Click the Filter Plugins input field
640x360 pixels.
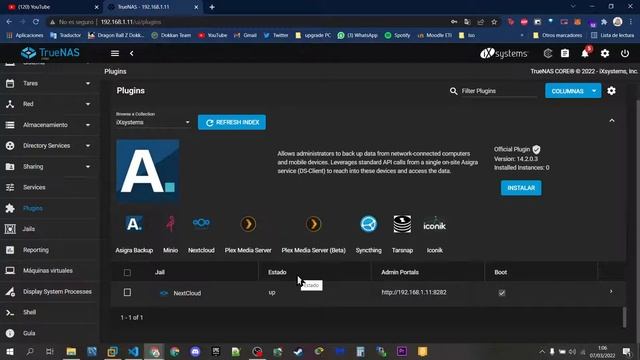coord(499,91)
